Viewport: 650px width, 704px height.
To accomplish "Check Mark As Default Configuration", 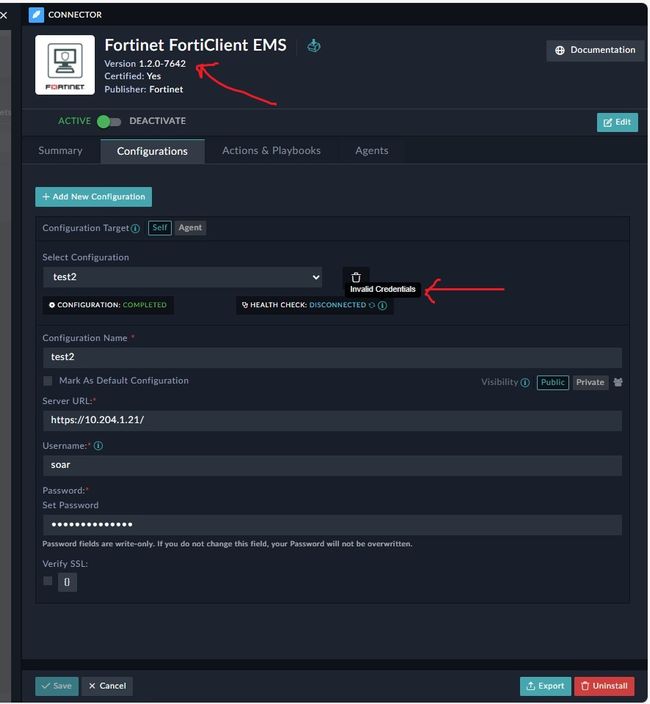I will click(48, 381).
